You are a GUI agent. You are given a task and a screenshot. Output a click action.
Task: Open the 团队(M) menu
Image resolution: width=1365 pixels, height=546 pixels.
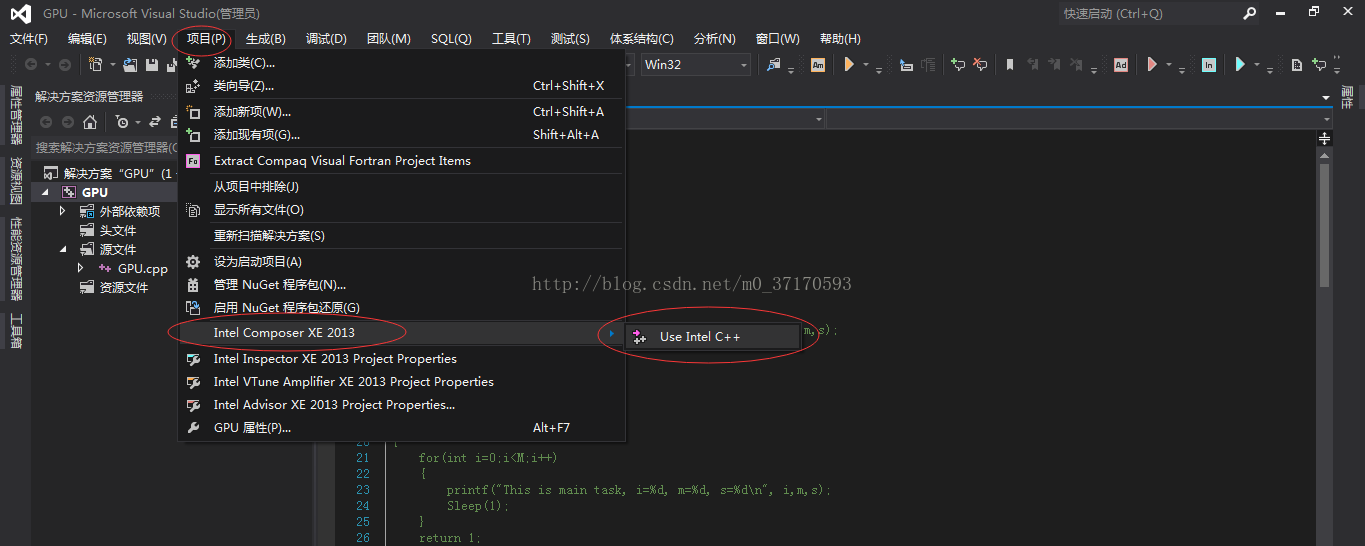pos(389,39)
